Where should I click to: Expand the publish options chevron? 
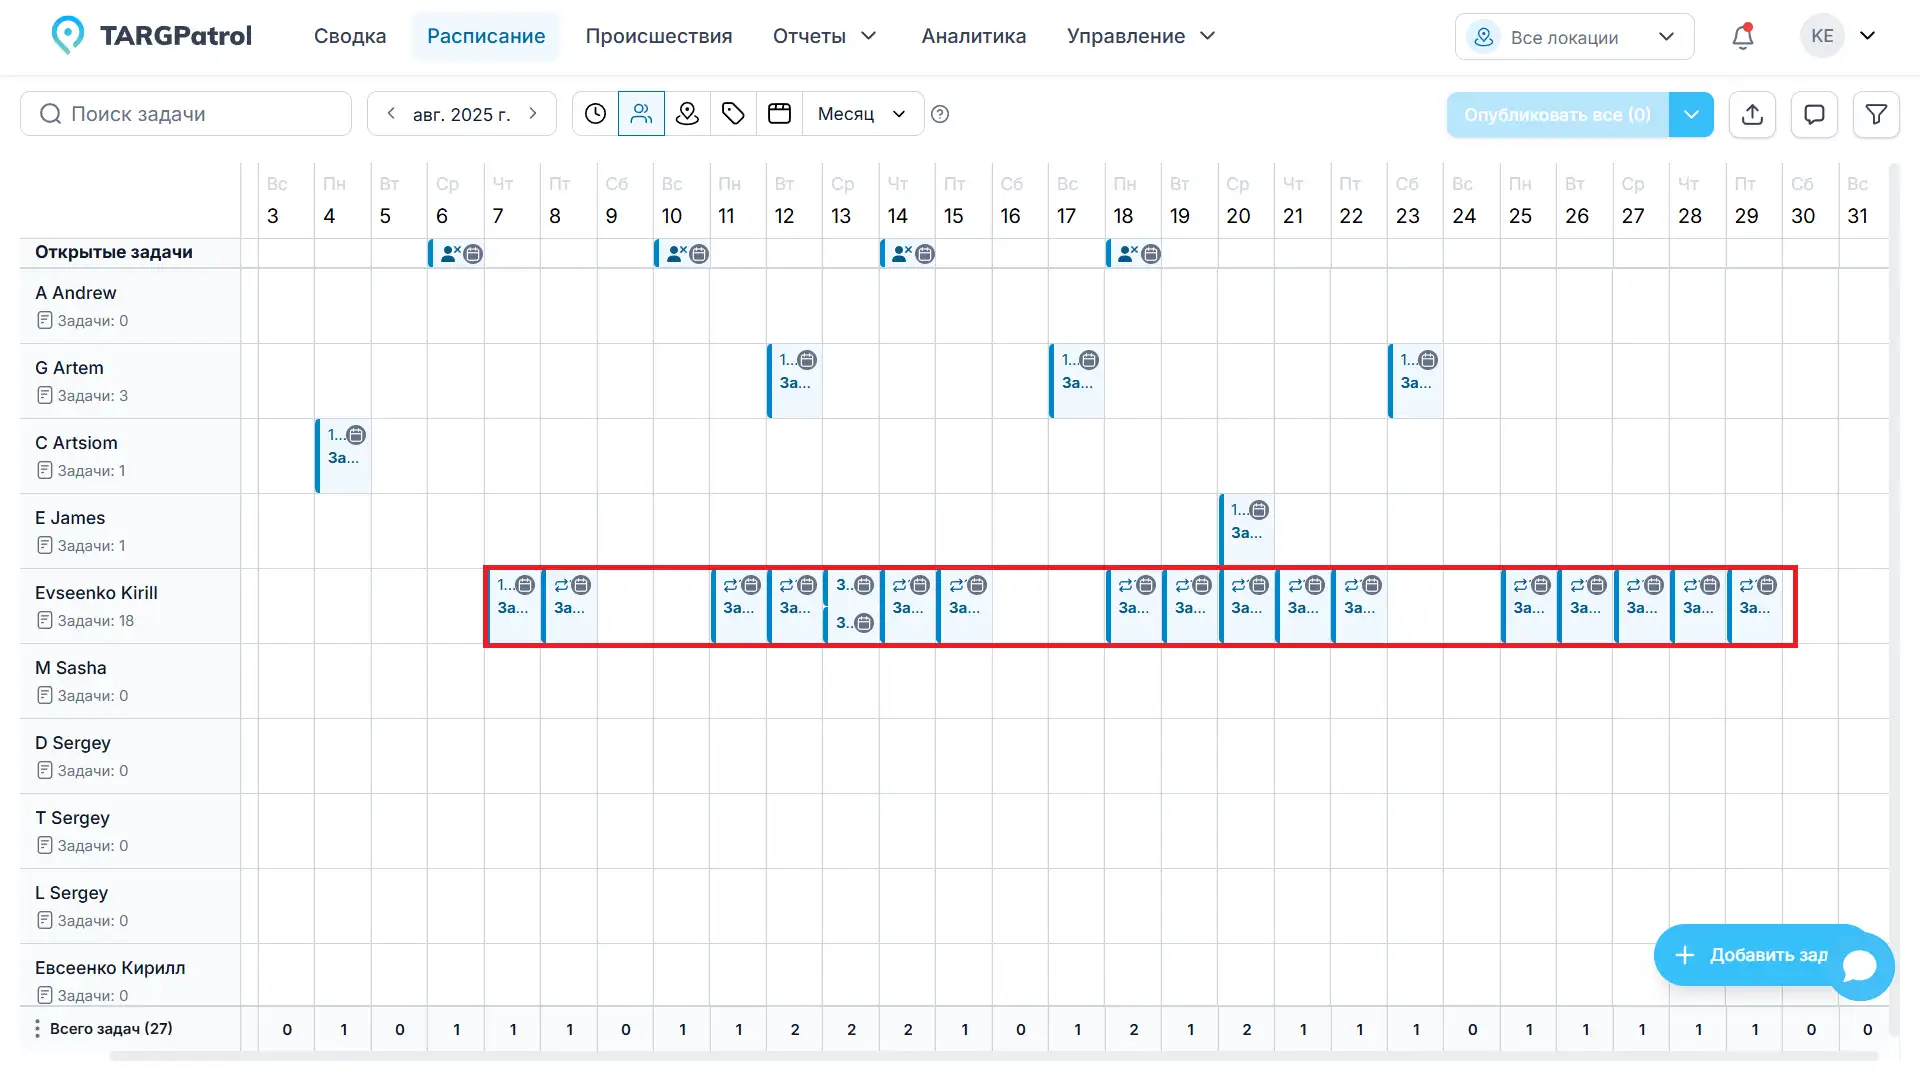click(1691, 114)
